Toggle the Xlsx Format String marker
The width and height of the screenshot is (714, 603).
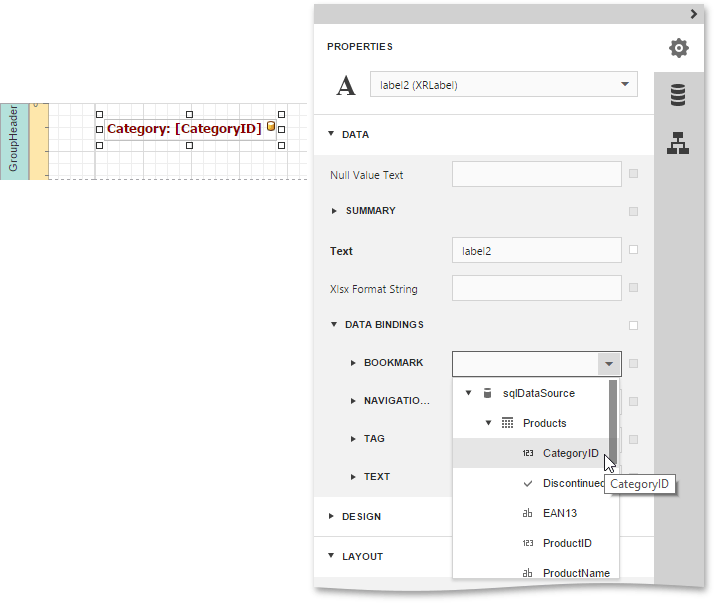point(633,287)
